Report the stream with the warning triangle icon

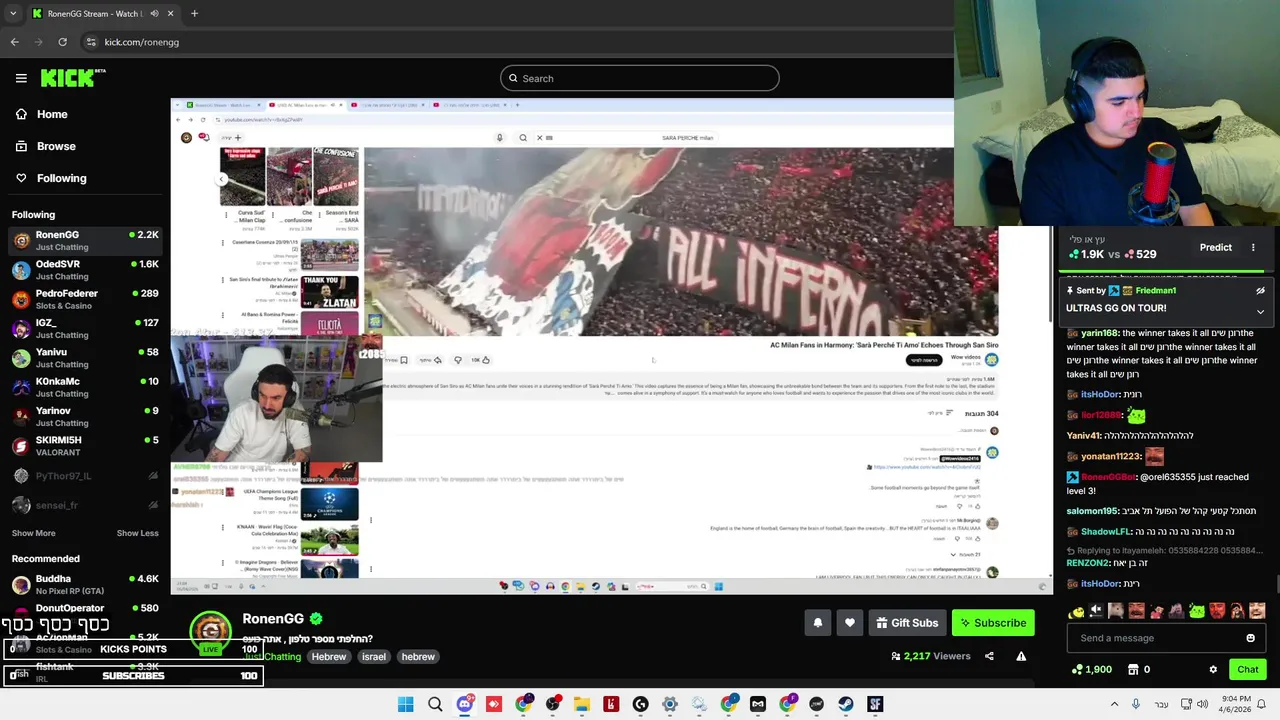coord(1021,656)
